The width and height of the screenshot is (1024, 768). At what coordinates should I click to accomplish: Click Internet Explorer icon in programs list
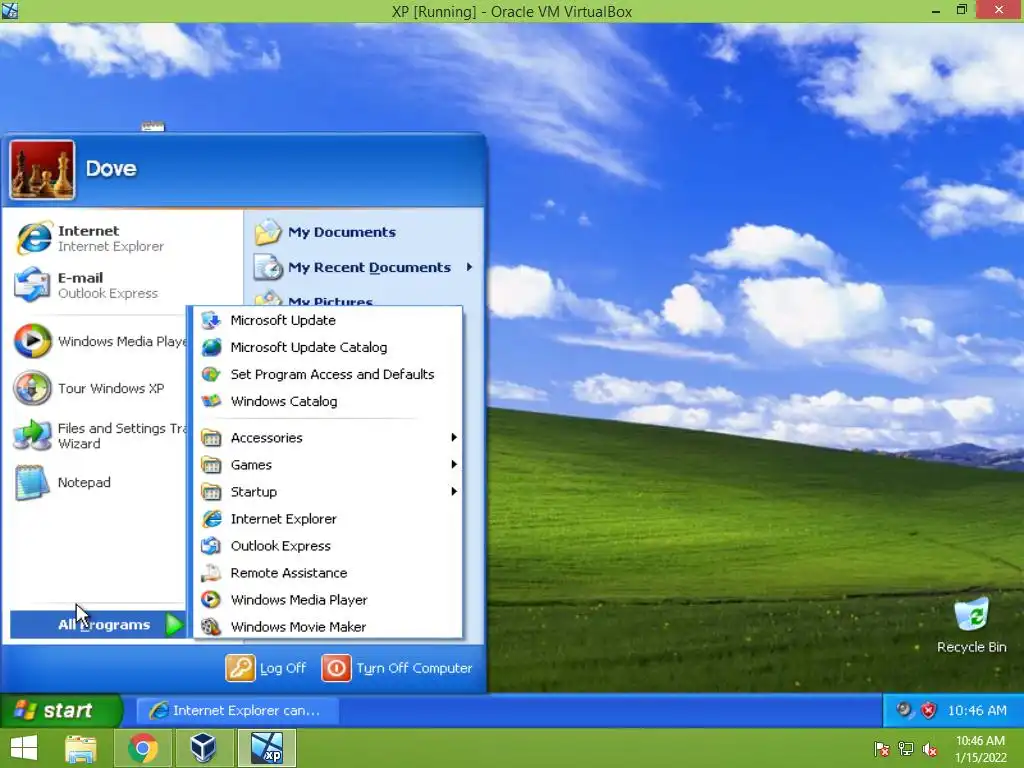211,519
